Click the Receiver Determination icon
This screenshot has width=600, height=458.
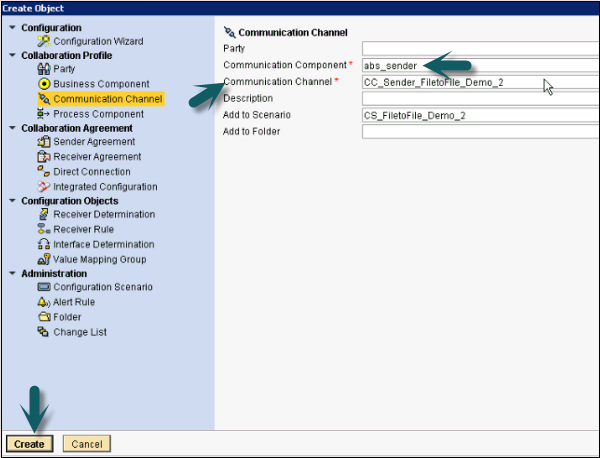(x=43, y=215)
